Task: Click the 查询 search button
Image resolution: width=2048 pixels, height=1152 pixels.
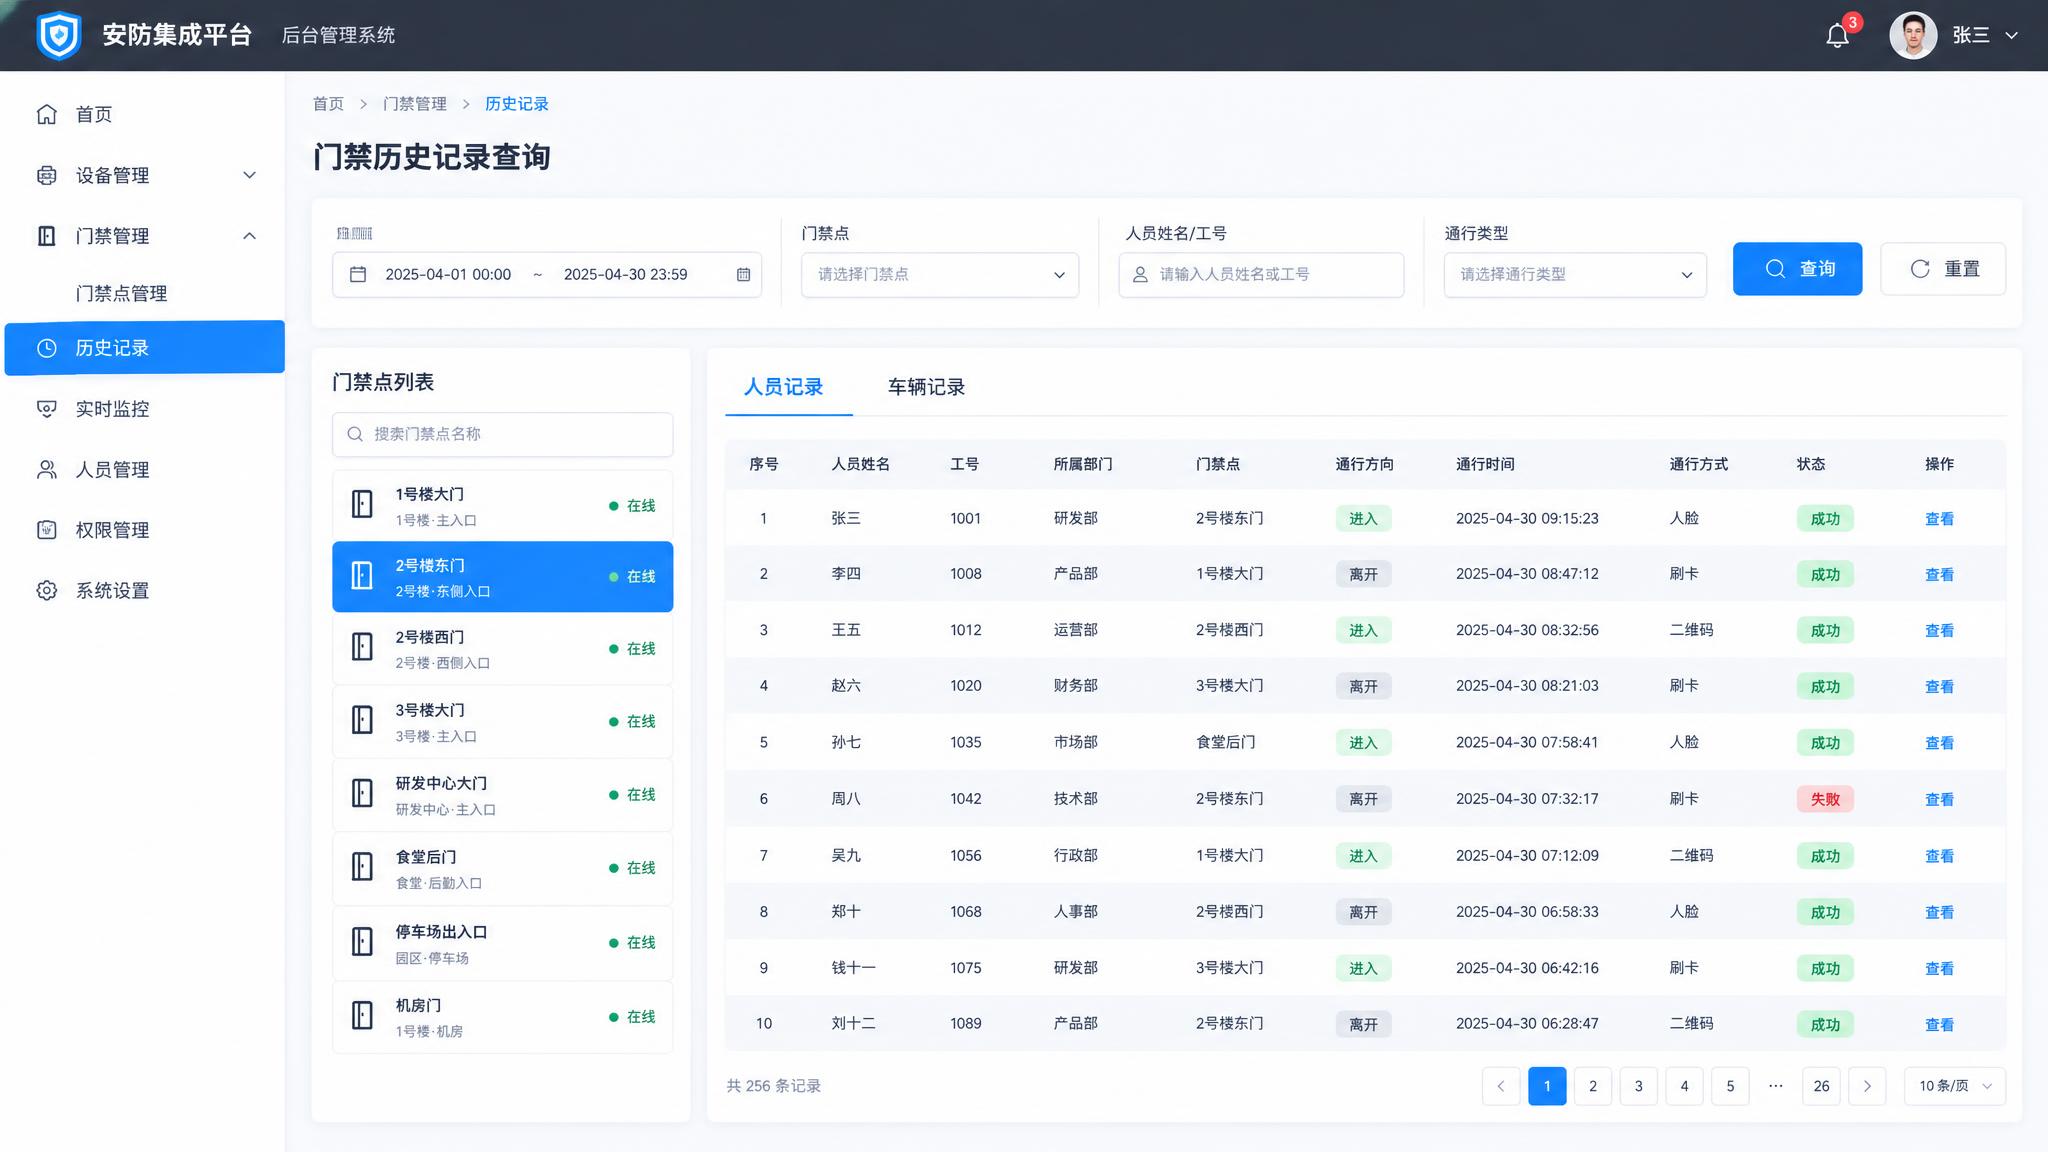Action: click(x=1797, y=269)
